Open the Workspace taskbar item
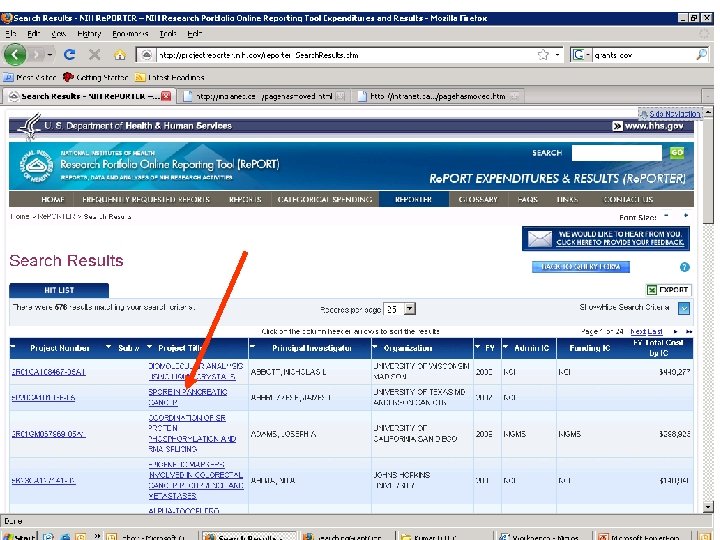Viewport: 720px width, 540px height. point(540,536)
